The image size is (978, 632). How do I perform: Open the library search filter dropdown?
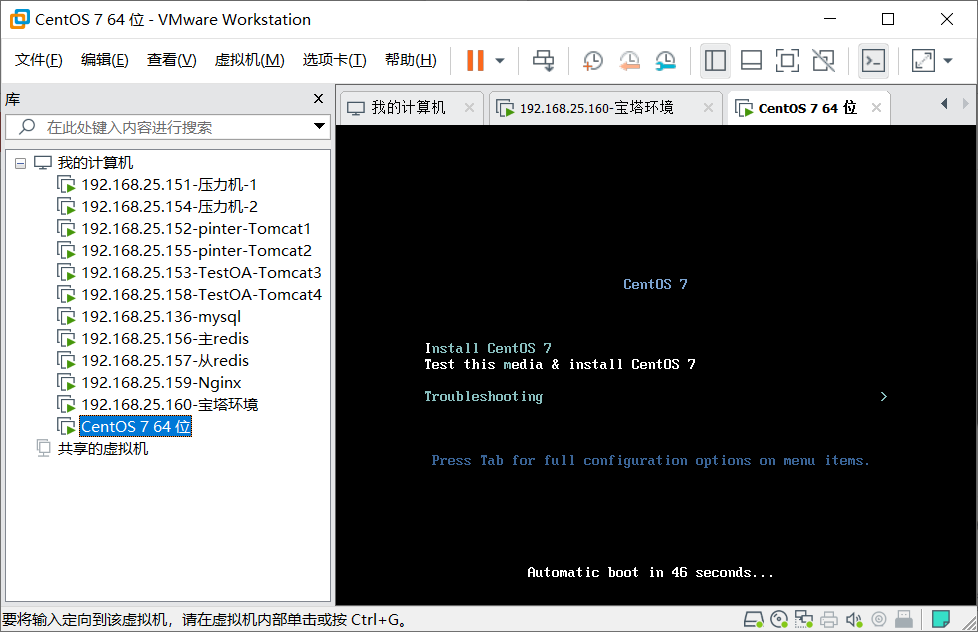(x=319, y=127)
